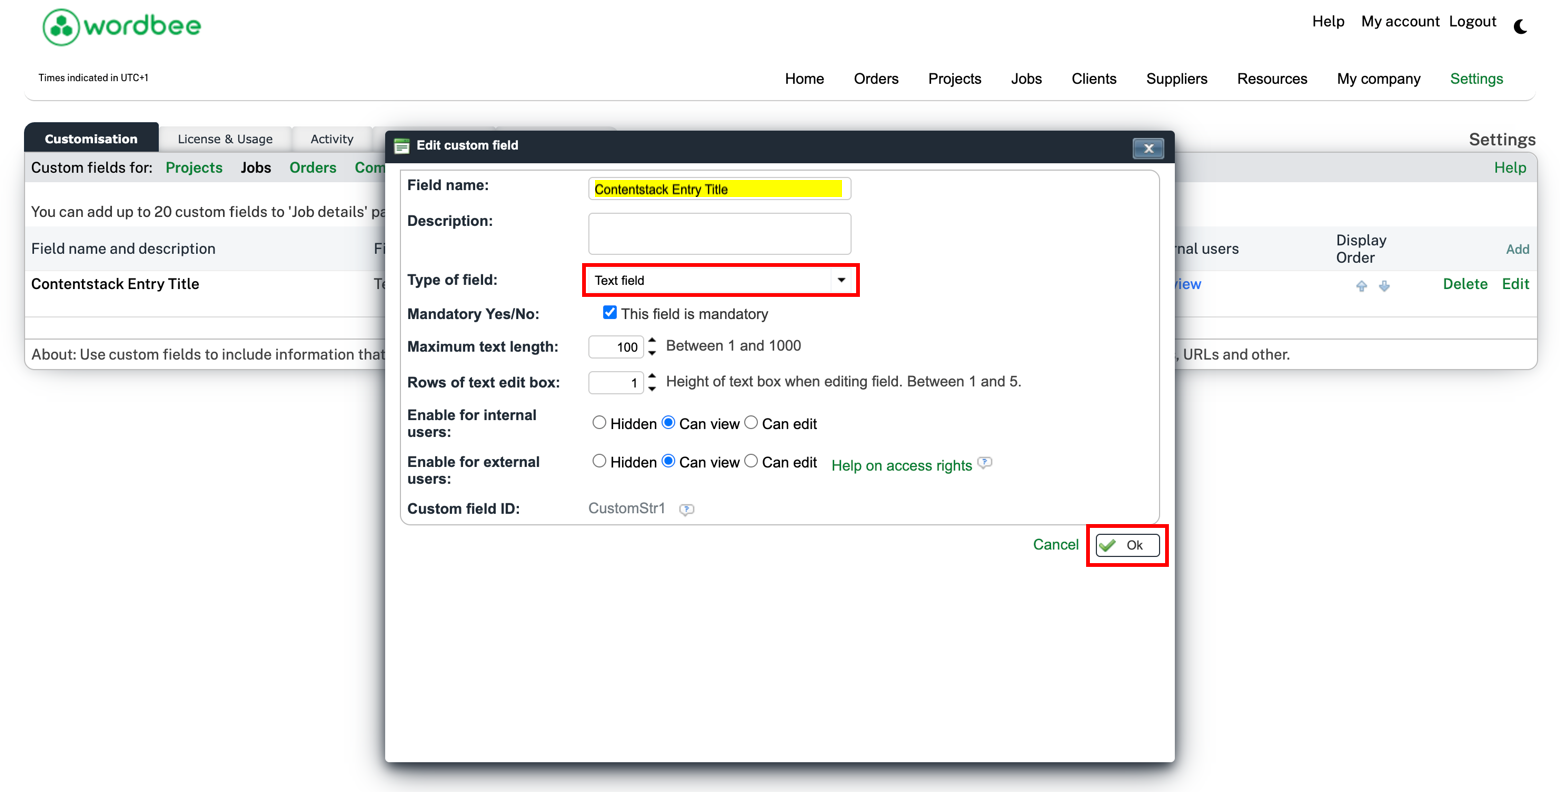Click the top Help link

[x=1328, y=22]
